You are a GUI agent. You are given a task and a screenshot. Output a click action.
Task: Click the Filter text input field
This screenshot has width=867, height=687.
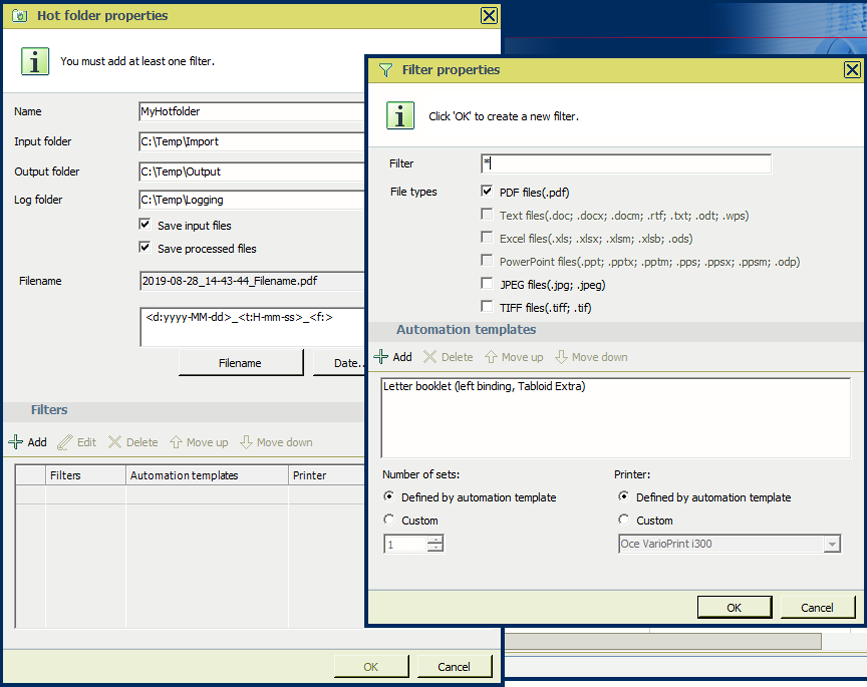(x=626, y=164)
